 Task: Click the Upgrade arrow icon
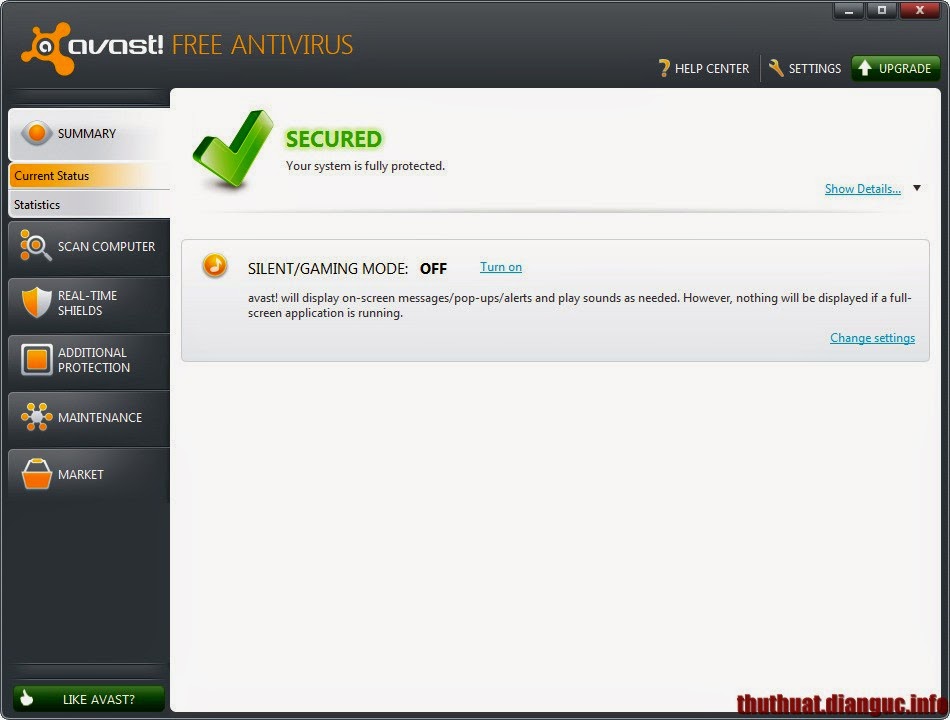point(865,68)
